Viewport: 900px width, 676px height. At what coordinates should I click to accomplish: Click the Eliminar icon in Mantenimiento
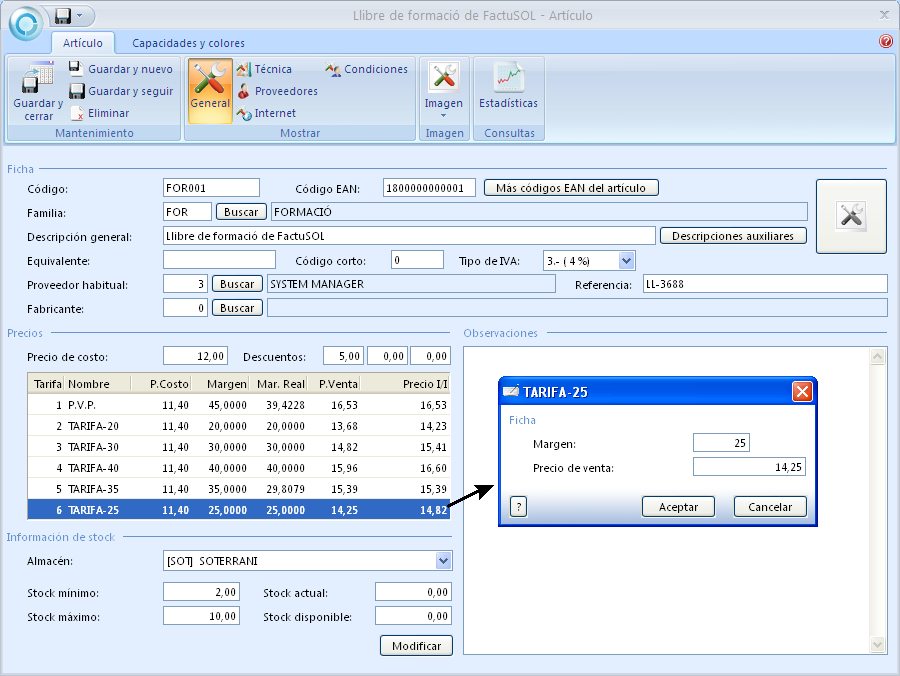(x=76, y=113)
